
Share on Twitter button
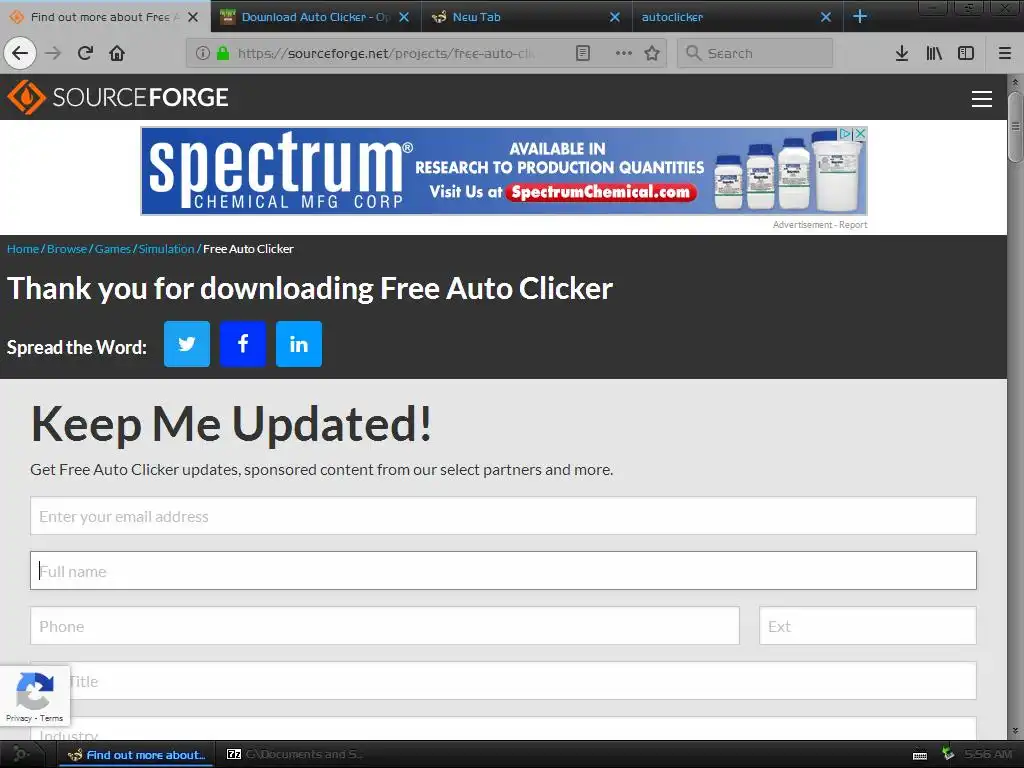point(187,344)
